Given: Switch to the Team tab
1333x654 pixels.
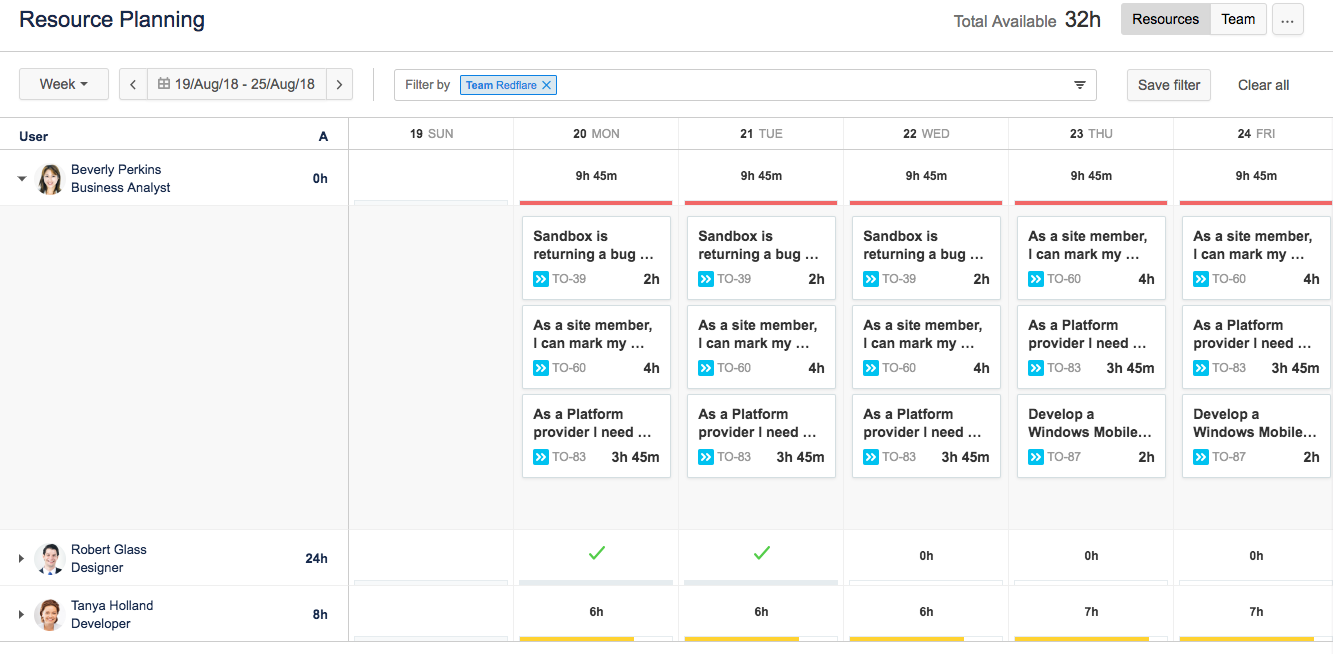Looking at the screenshot, I should pos(1238,18).
